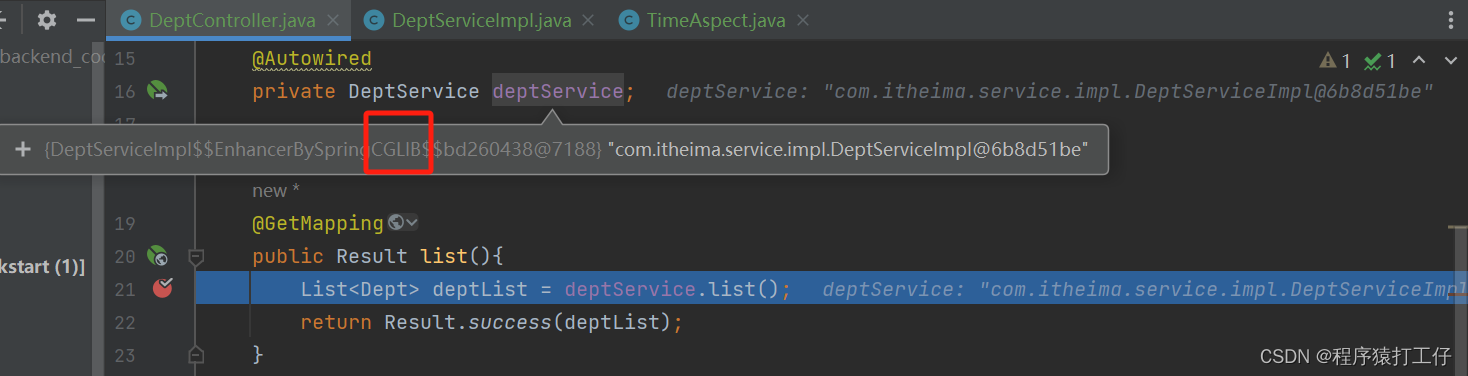This screenshot has height=376, width=1468.
Task: Switch to DeptServiceImpl.java tab
Action: [481, 20]
